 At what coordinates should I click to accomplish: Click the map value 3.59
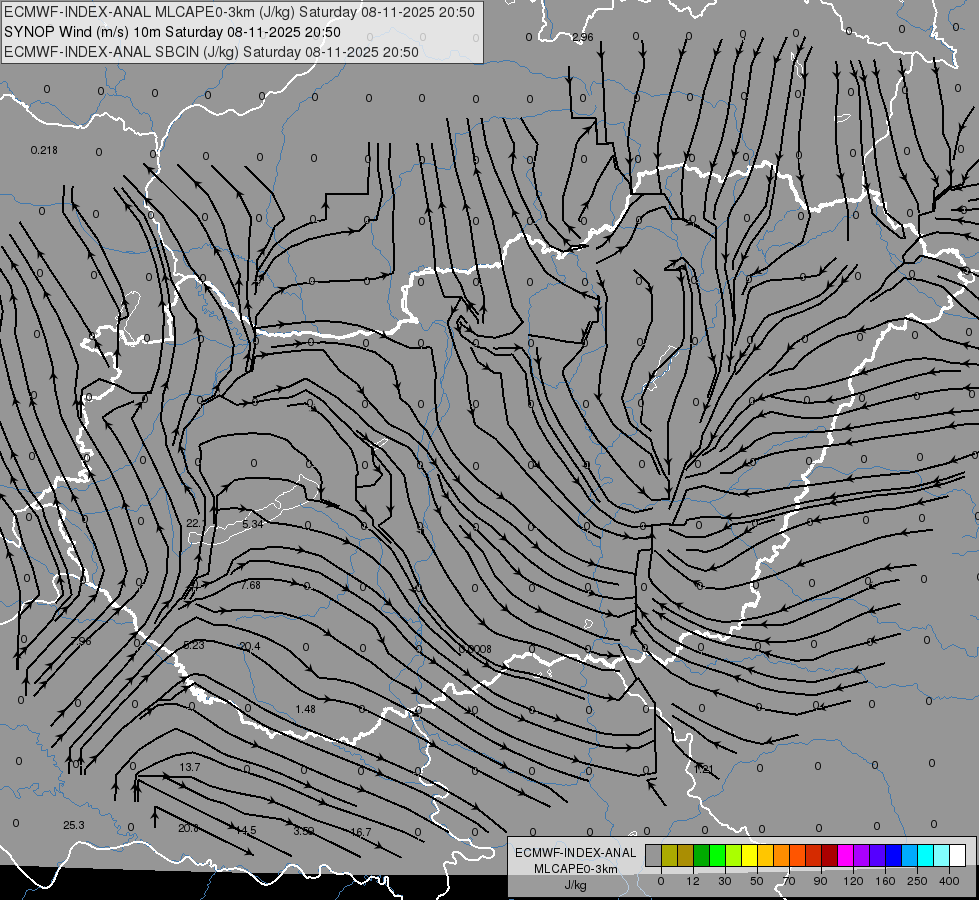click(x=303, y=831)
